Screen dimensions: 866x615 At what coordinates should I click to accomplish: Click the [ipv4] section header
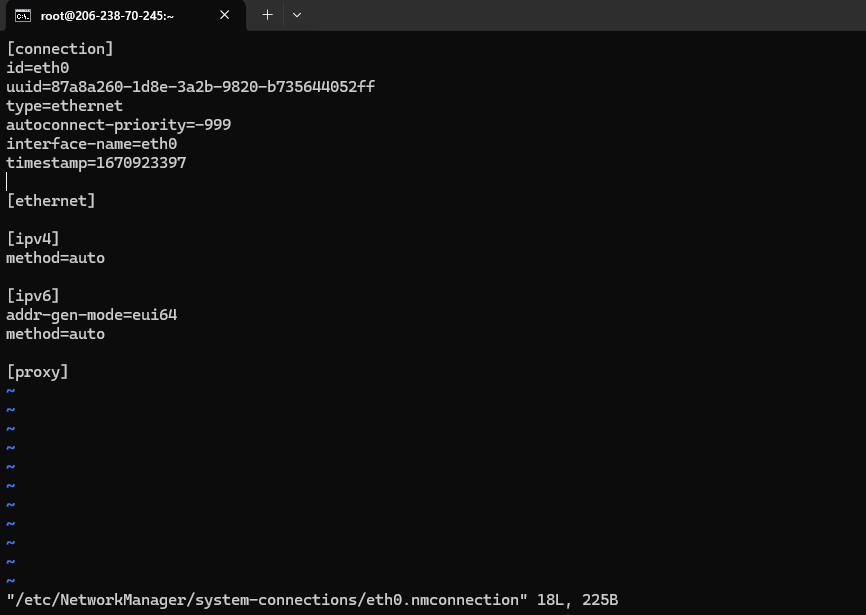click(33, 239)
